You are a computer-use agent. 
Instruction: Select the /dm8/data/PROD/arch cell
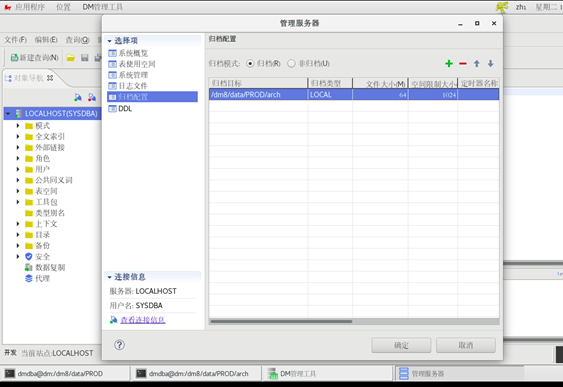pyautogui.click(x=258, y=95)
